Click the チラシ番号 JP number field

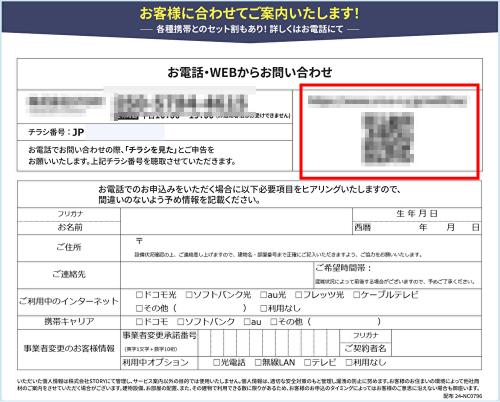pos(124,132)
